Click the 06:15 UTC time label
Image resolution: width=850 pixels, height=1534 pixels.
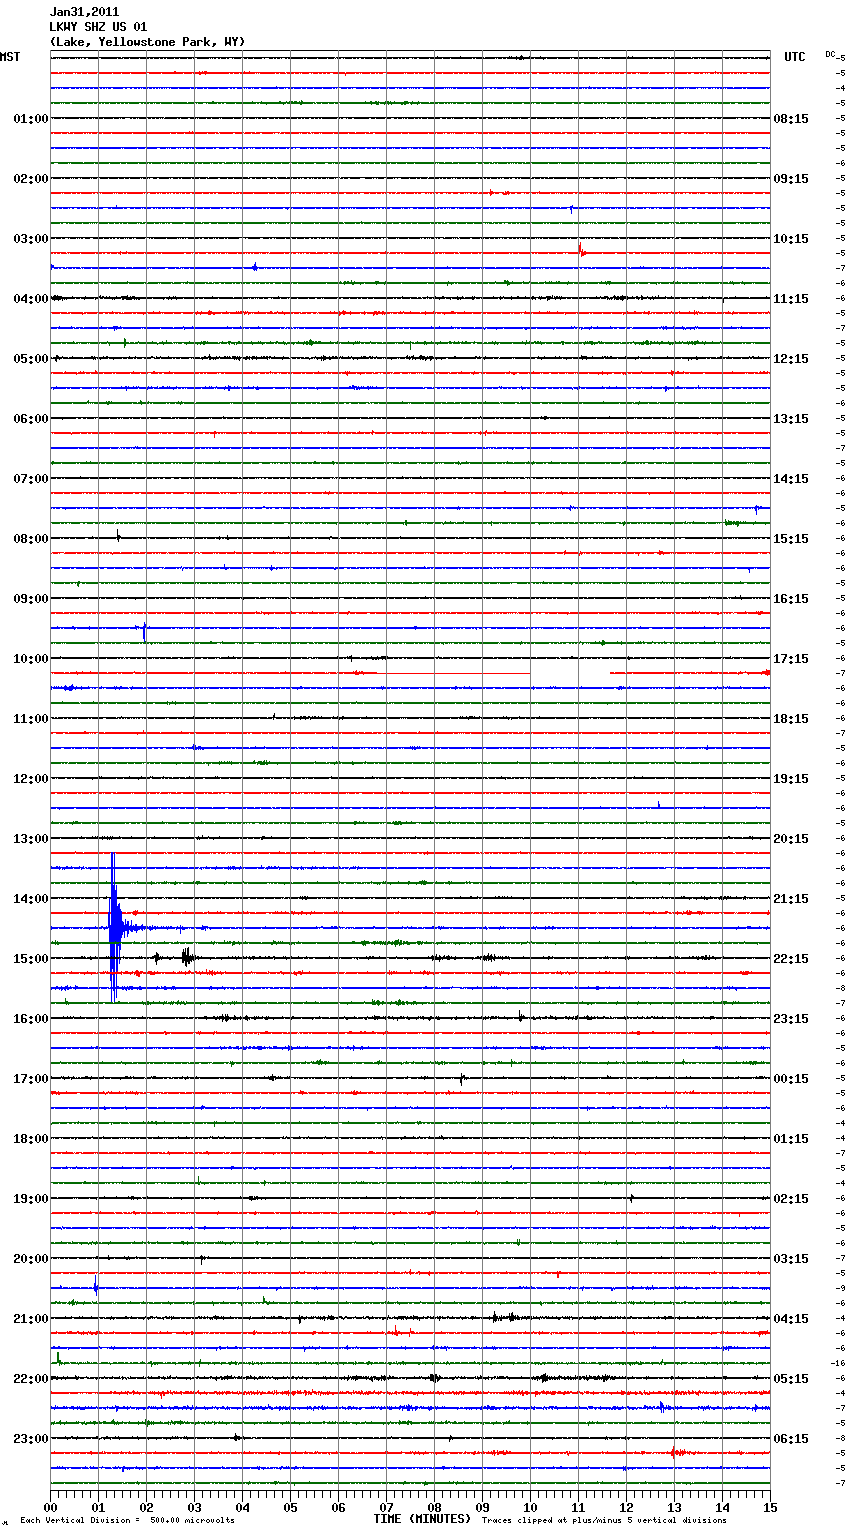coord(791,1439)
